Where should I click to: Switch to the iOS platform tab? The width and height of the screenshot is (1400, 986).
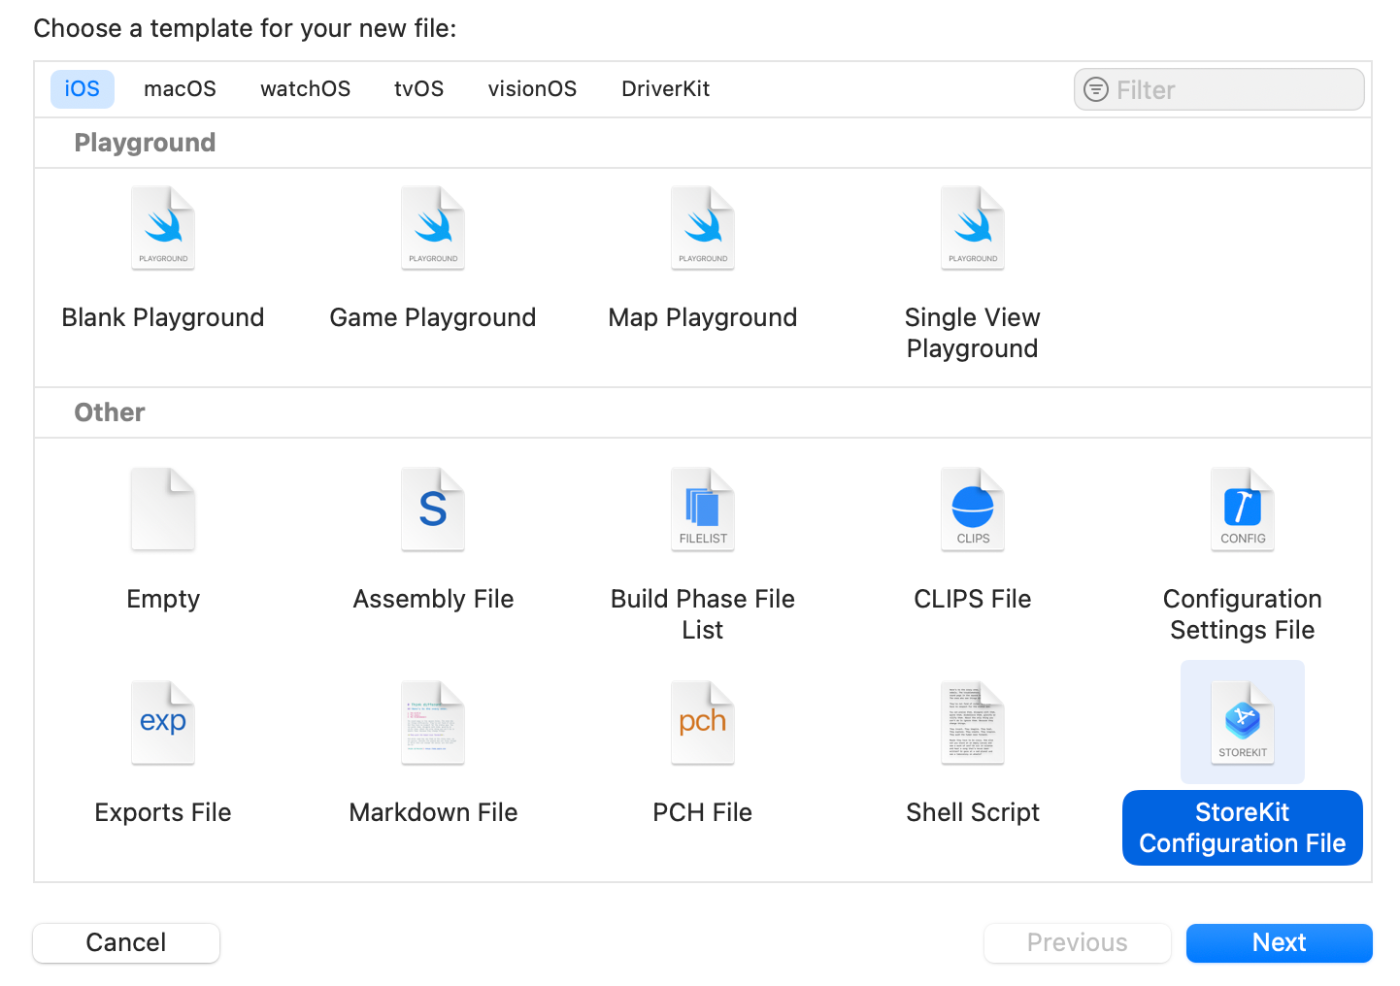(x=82, y=89)
